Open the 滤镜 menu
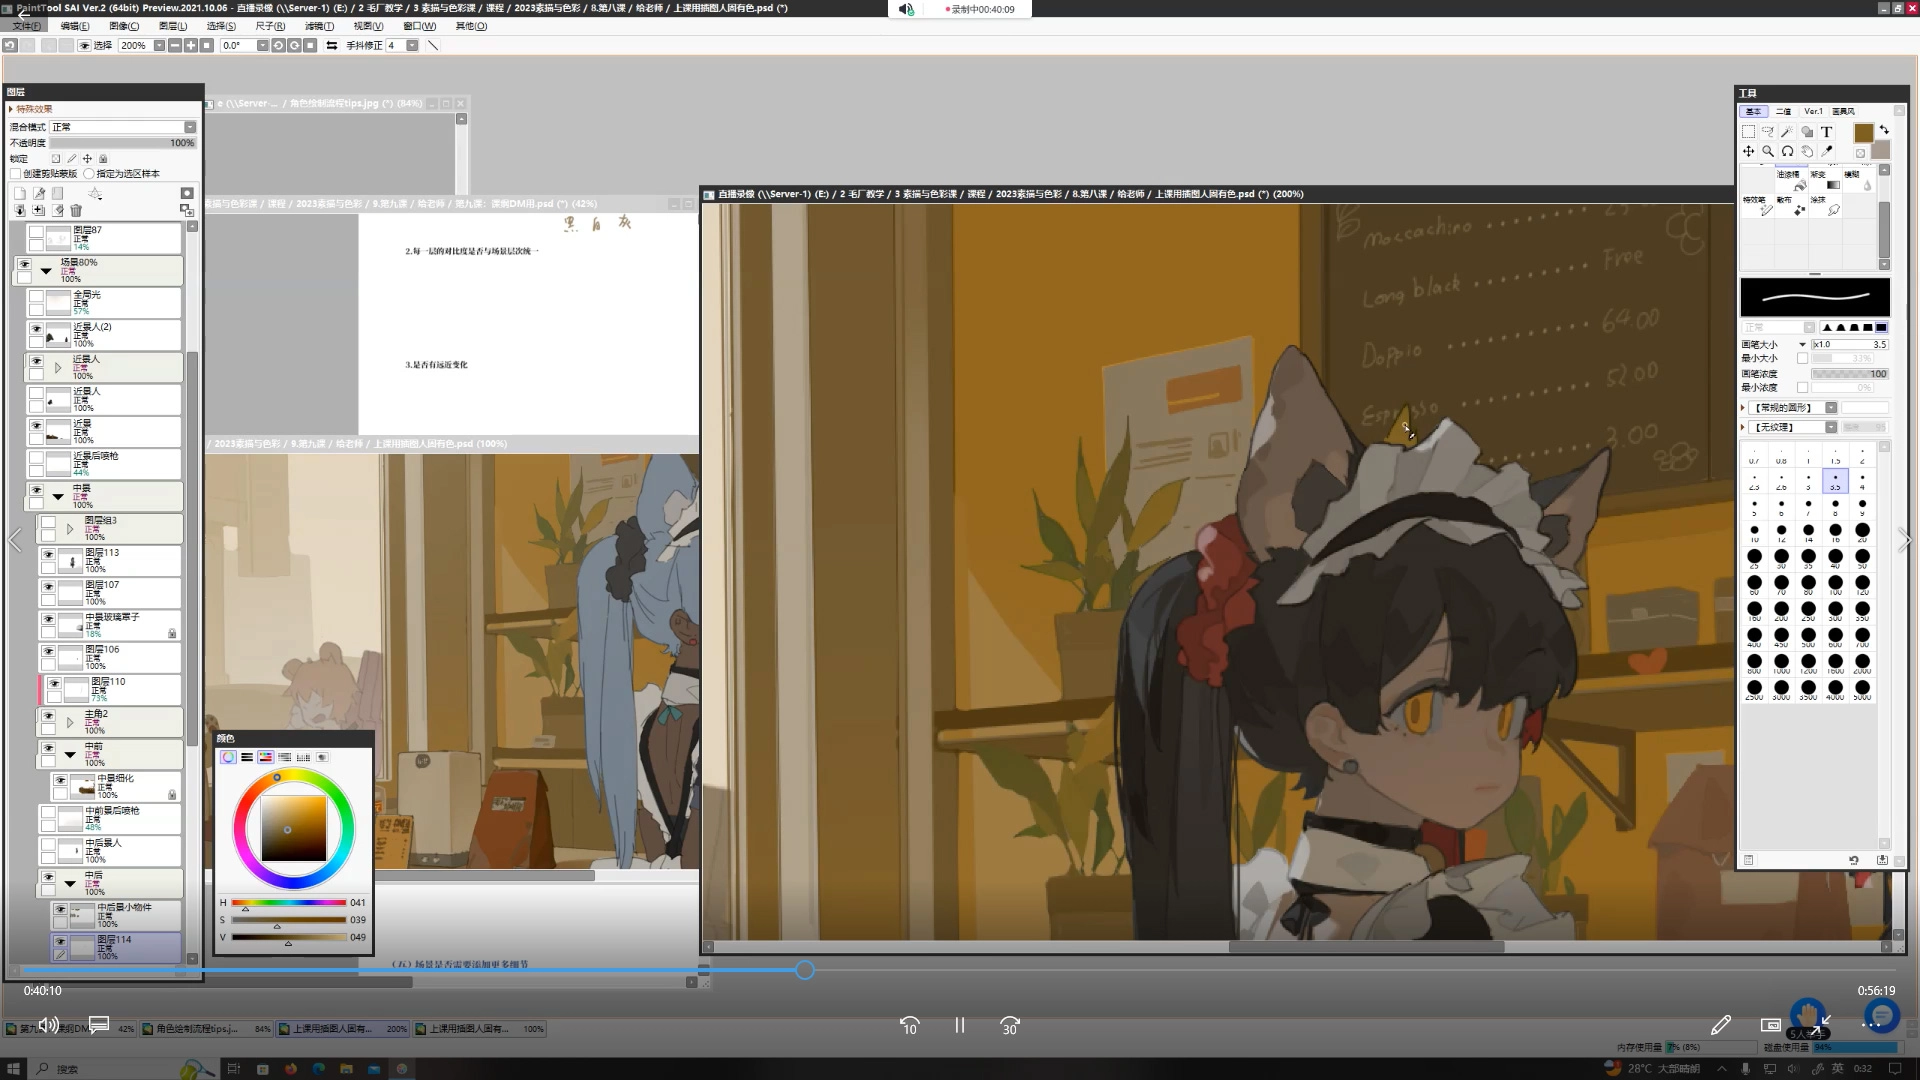The width and height of the screenshot is (1920, 1080). pyautogui.click(x=318, y=26)
